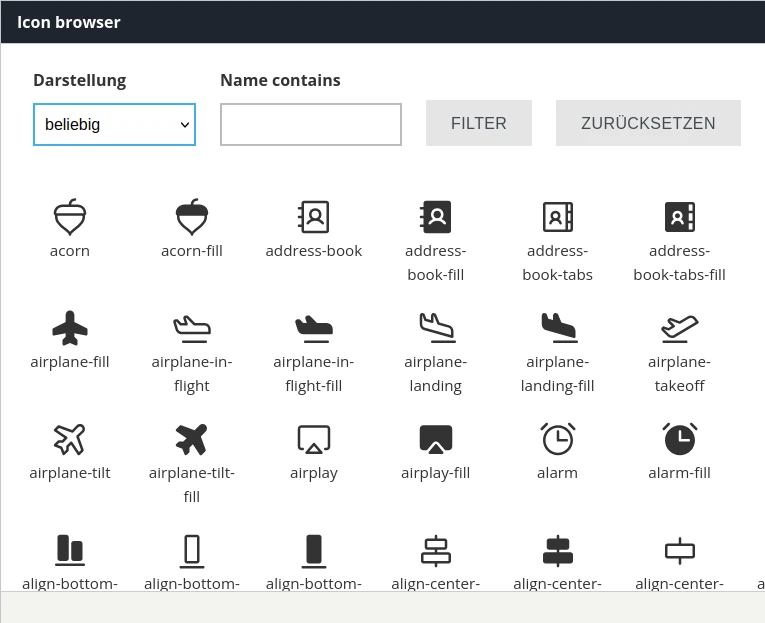
Task: Choose the filled single-bar align-bottom icon
Action: point(314,551)
